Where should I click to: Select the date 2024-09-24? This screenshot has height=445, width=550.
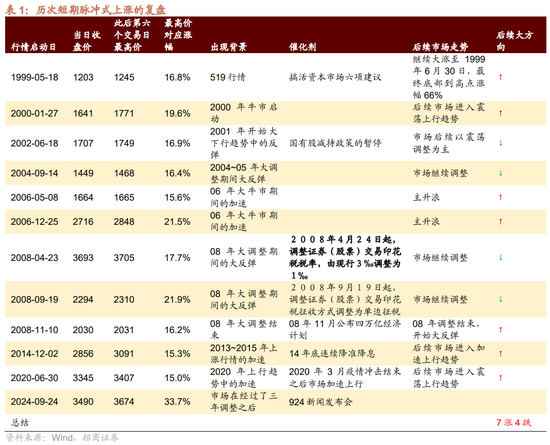[34, 402]
